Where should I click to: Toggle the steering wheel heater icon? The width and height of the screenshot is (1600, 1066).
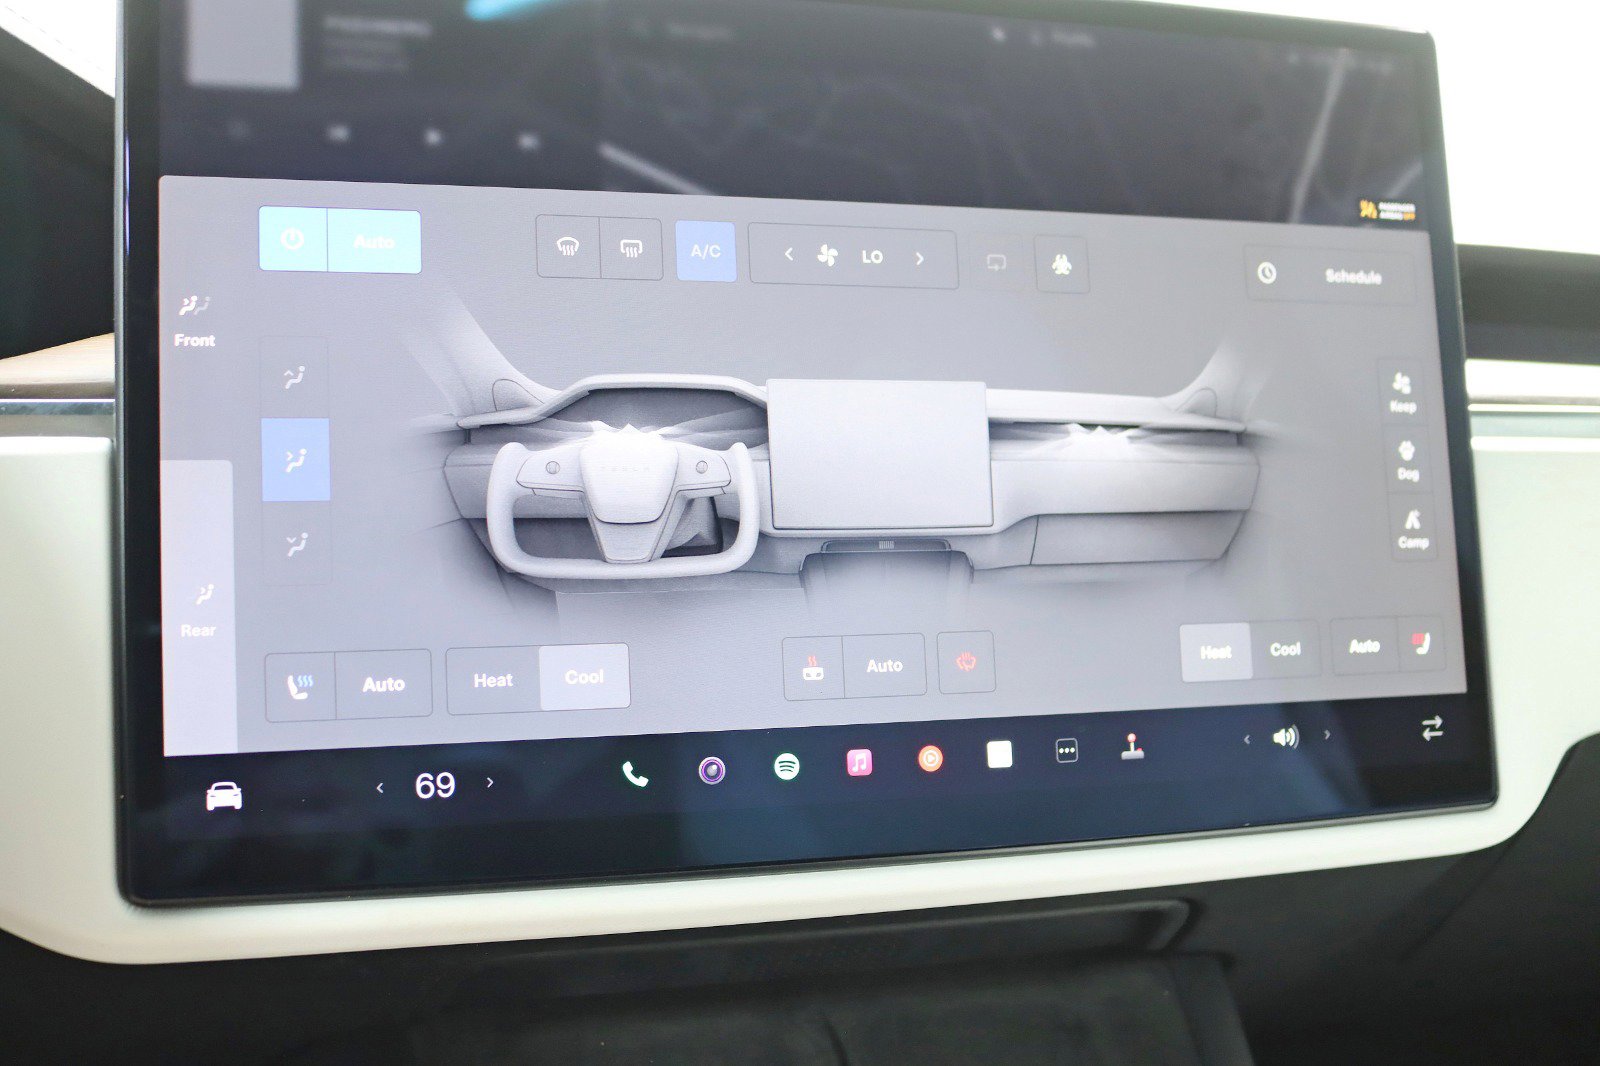(966, 661)
